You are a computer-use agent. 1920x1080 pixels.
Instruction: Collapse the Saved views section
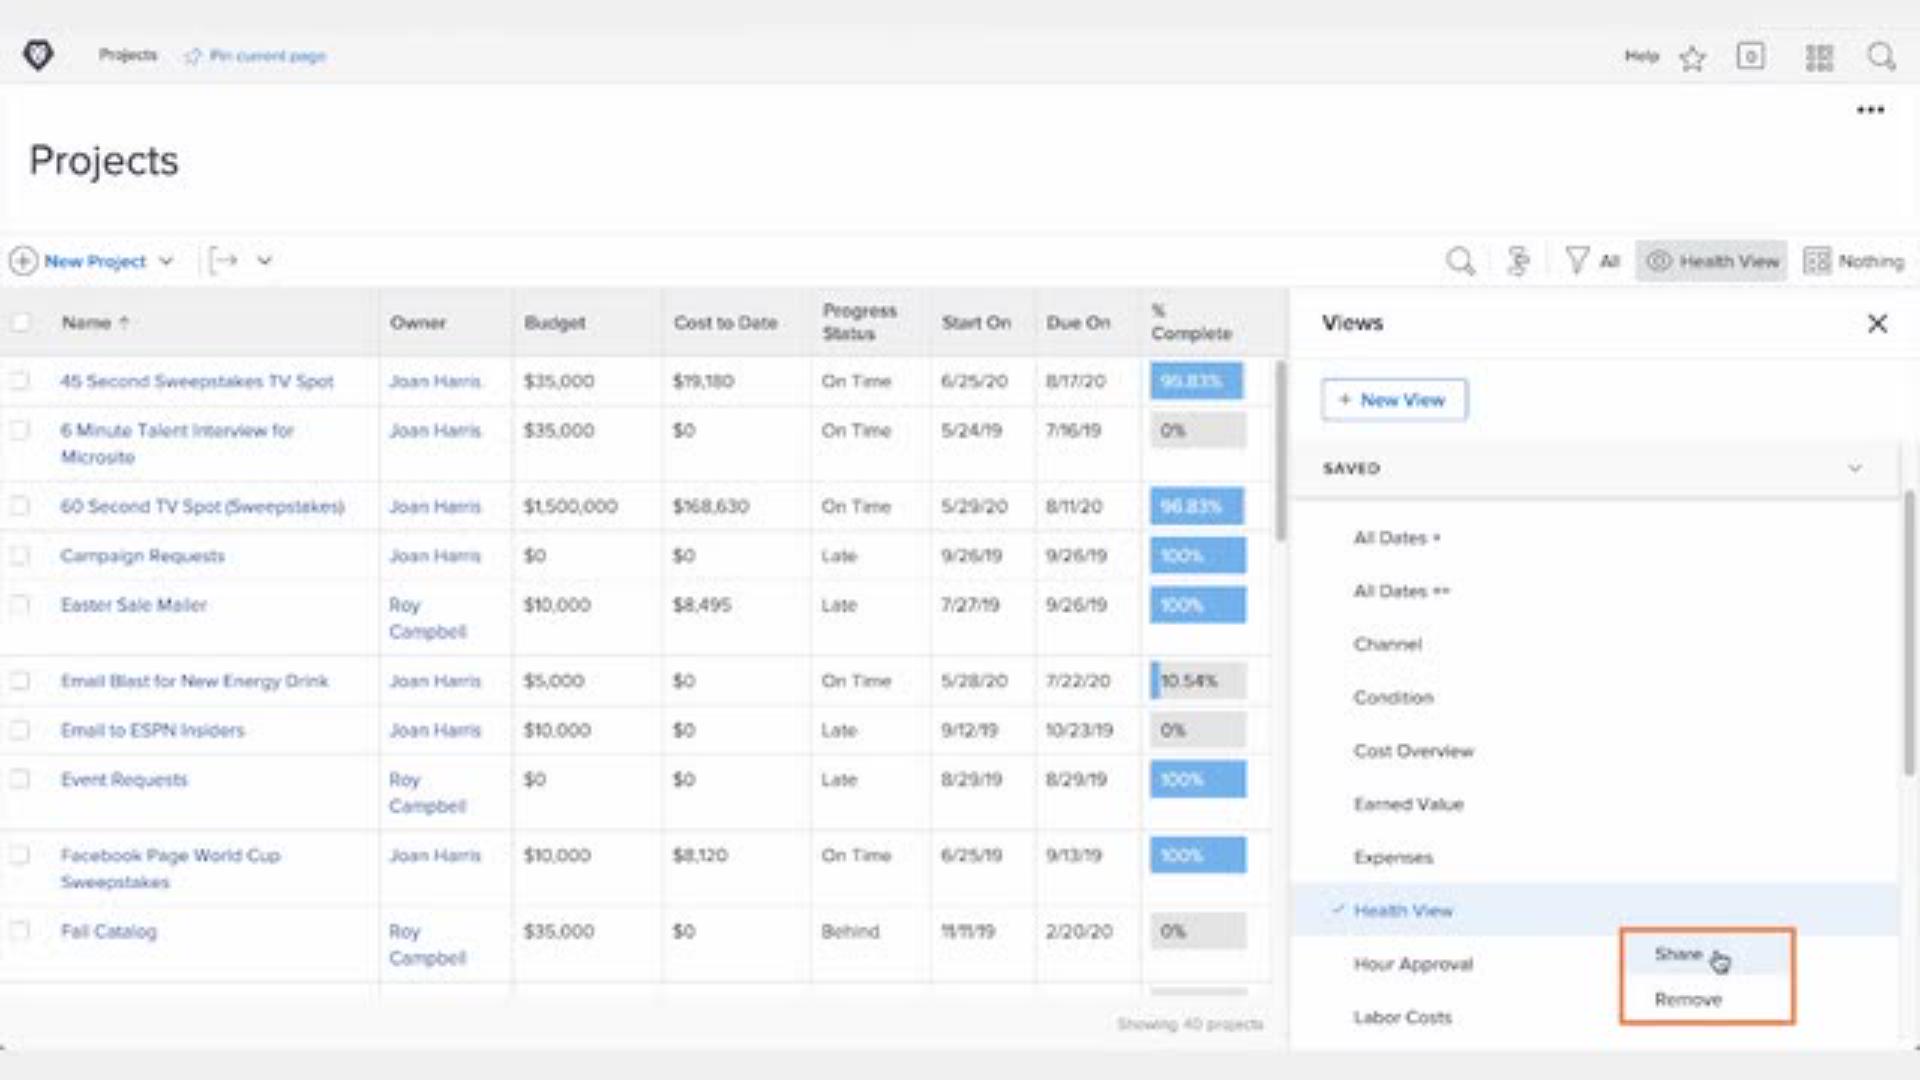[x=1855, y=468]
